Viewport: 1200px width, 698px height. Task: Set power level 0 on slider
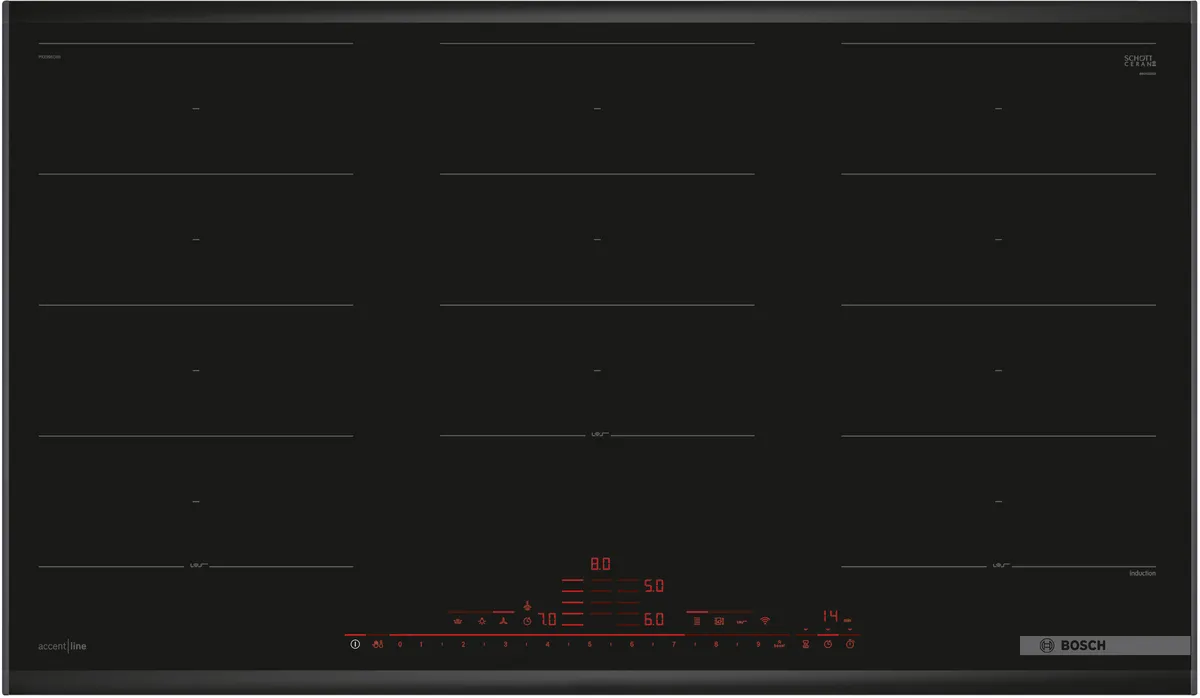pyautogui.click(x=400, y=645)
